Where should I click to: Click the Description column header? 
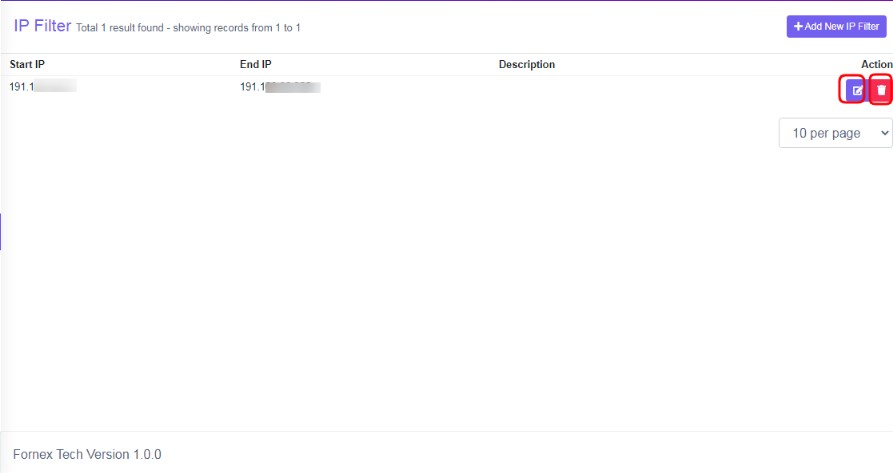tap(527, 64)
